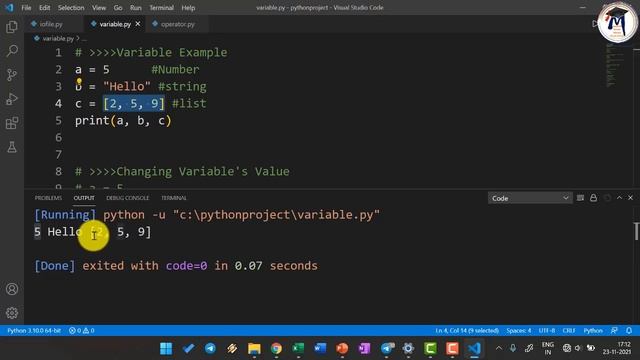Click the "Hello" string on line 3
The image size is (640, 360).
[x=127, y=87]
